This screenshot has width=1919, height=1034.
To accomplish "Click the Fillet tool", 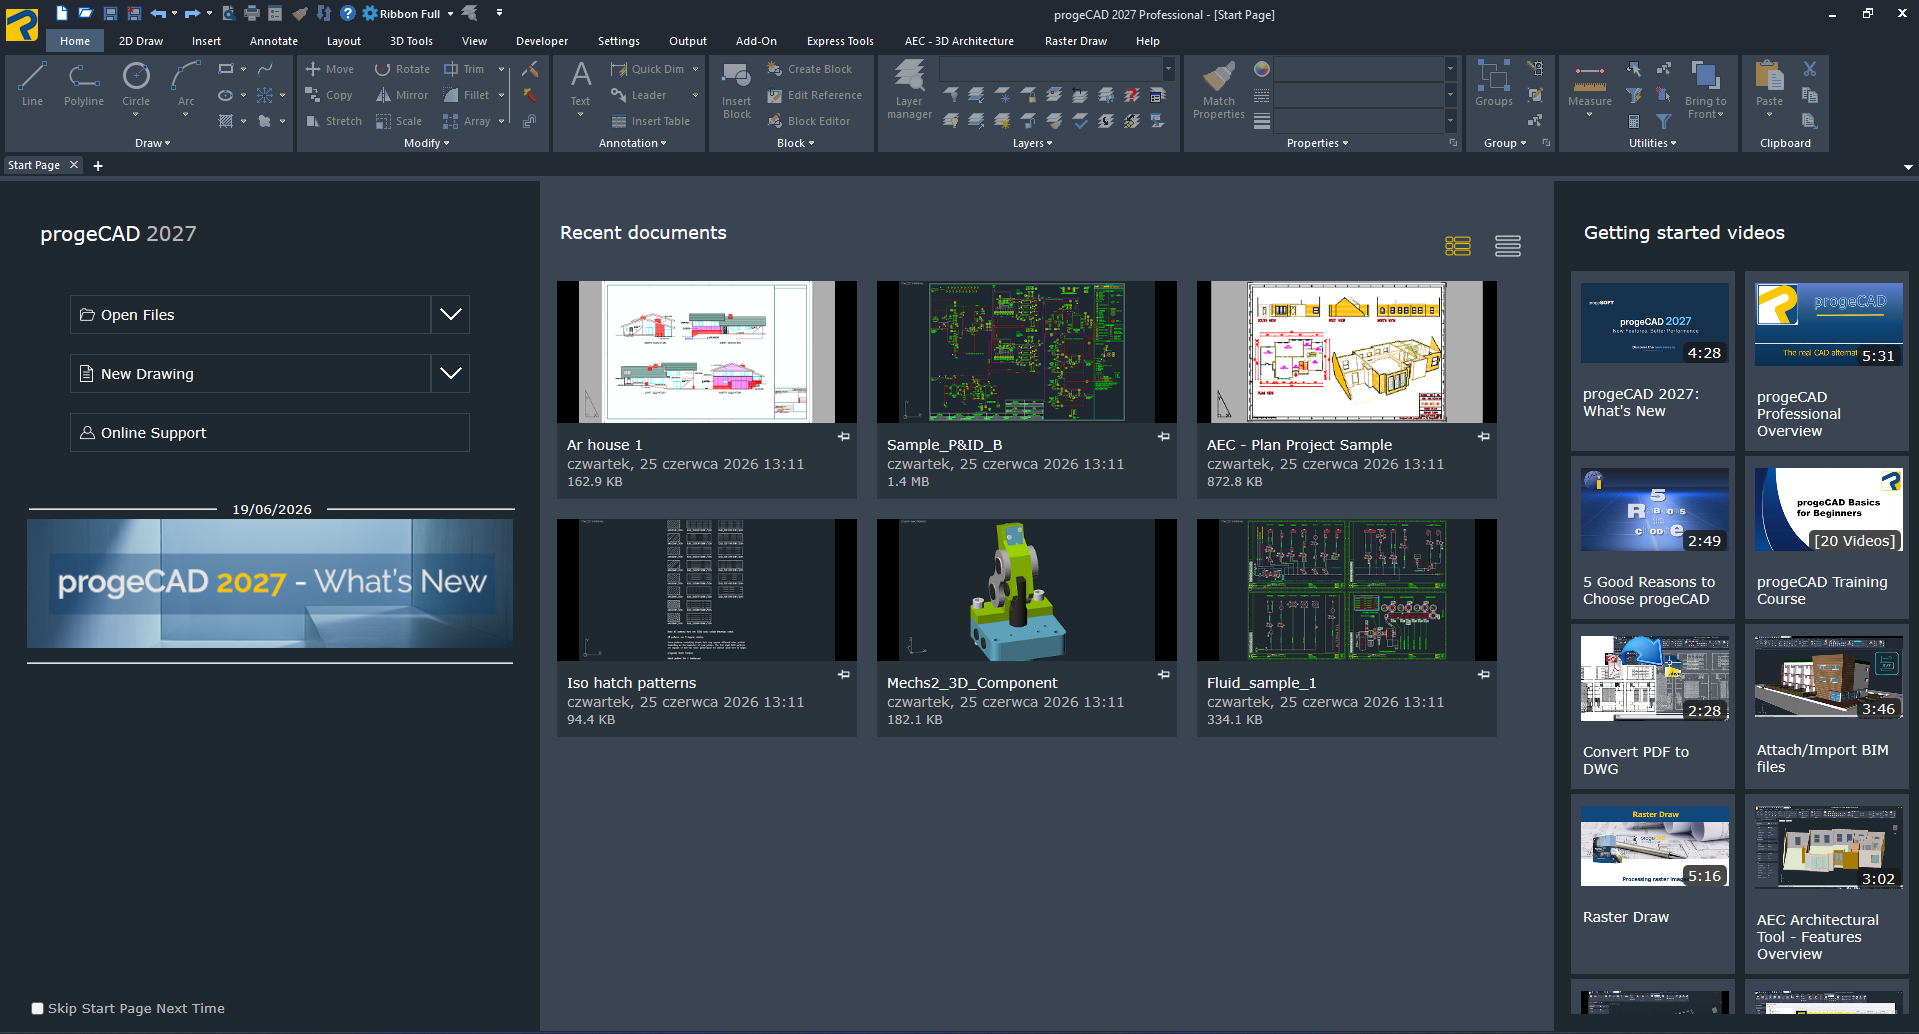I will [x=467, y=95].
